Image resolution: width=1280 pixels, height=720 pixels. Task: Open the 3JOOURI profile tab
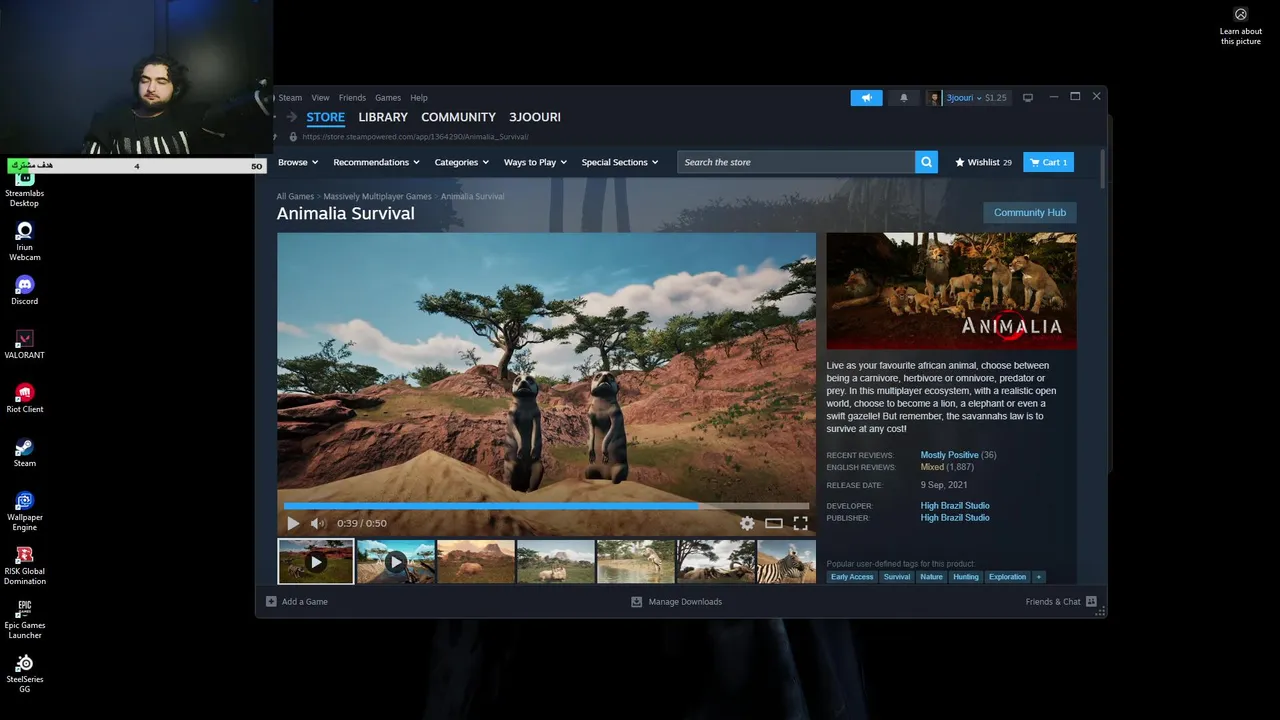coord(535,117)
